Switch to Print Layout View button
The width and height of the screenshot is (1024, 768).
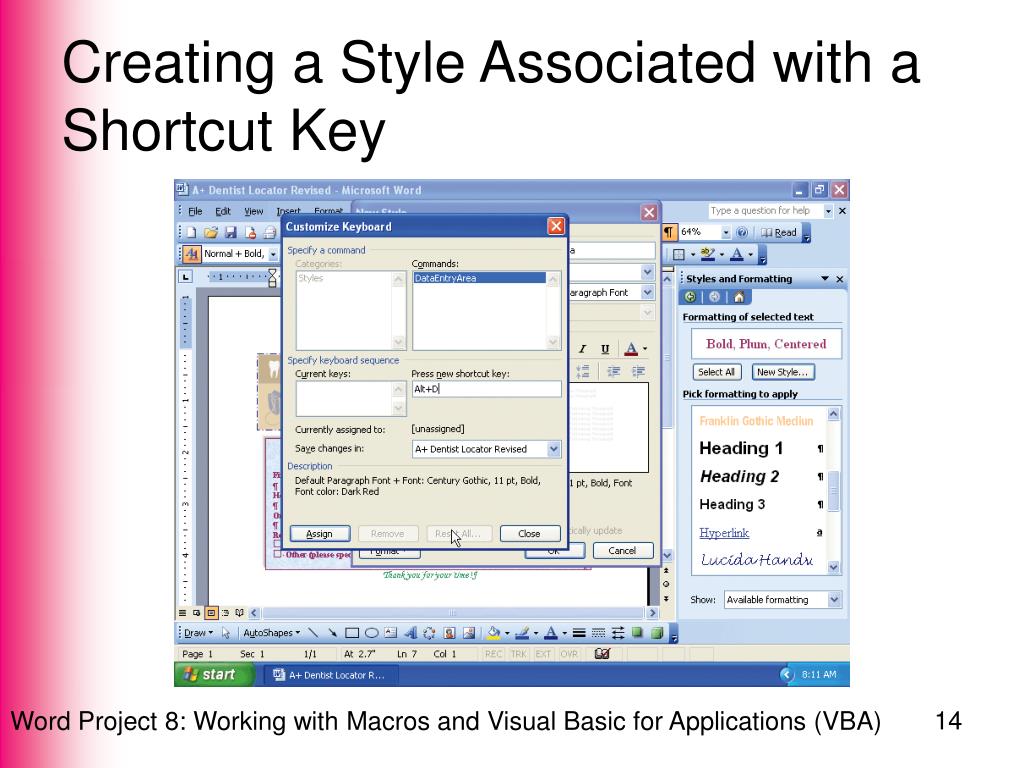pyautogui.click(x=211, y=613)
